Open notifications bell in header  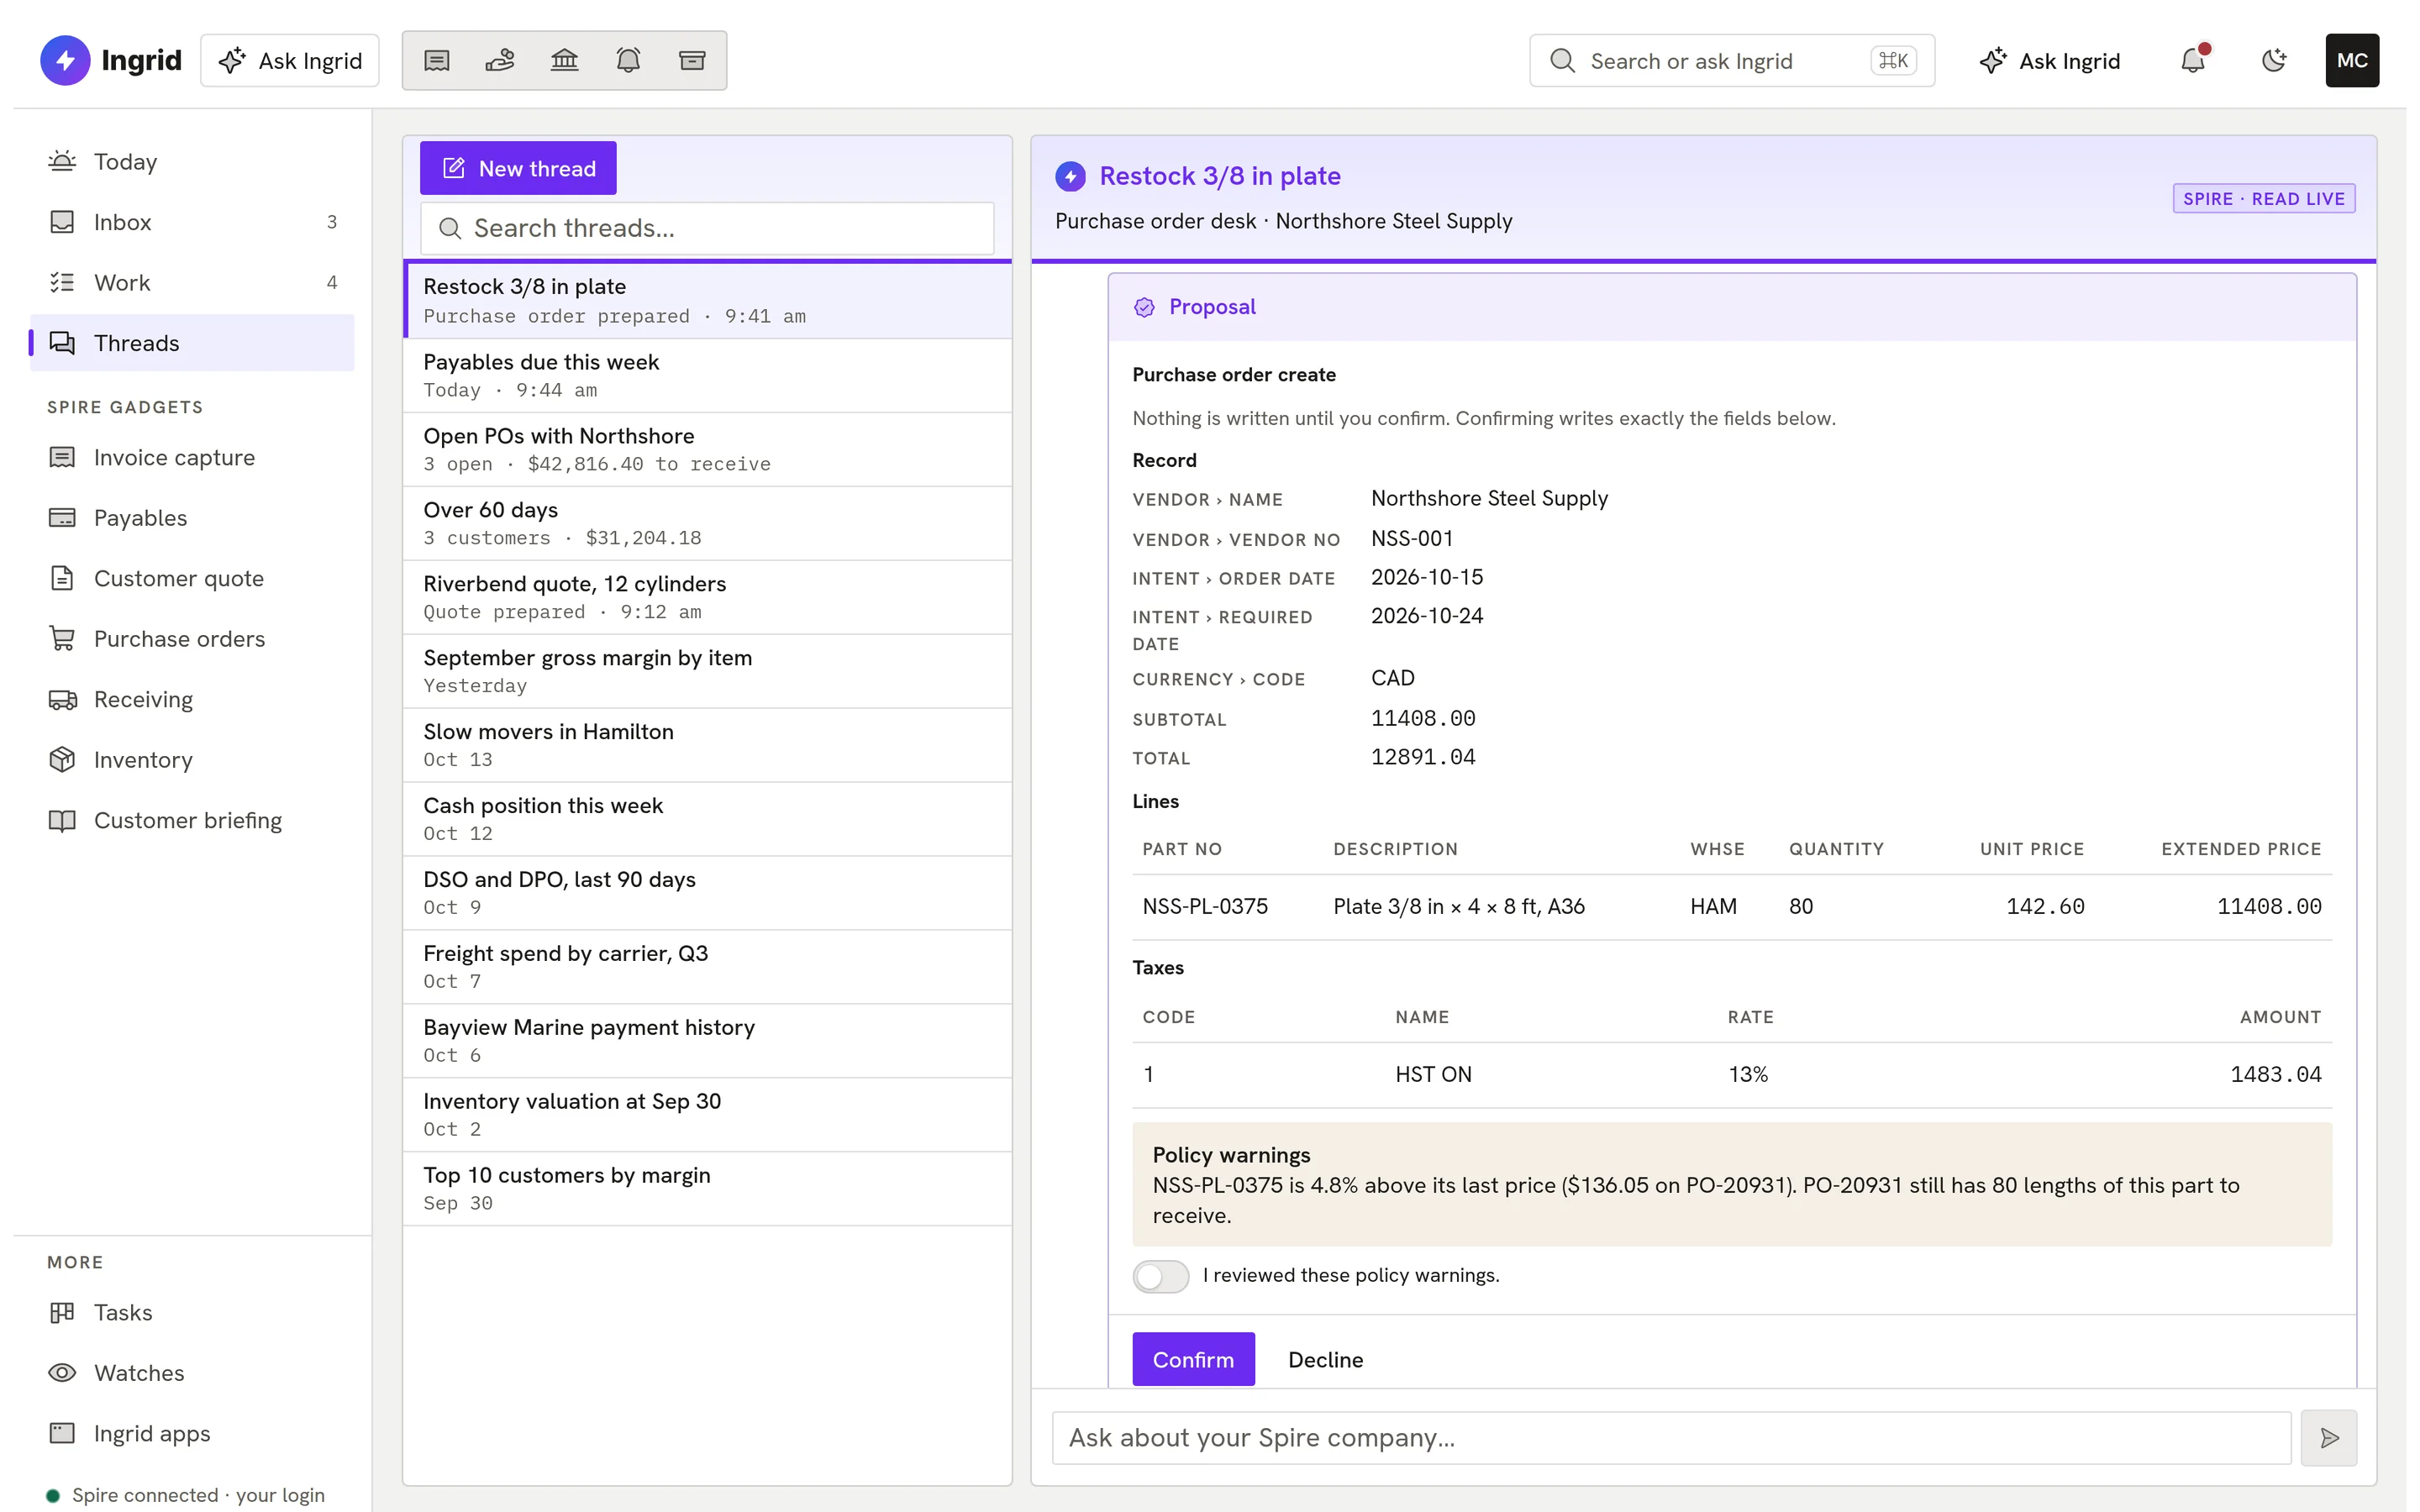click(x=2193, y=61)
